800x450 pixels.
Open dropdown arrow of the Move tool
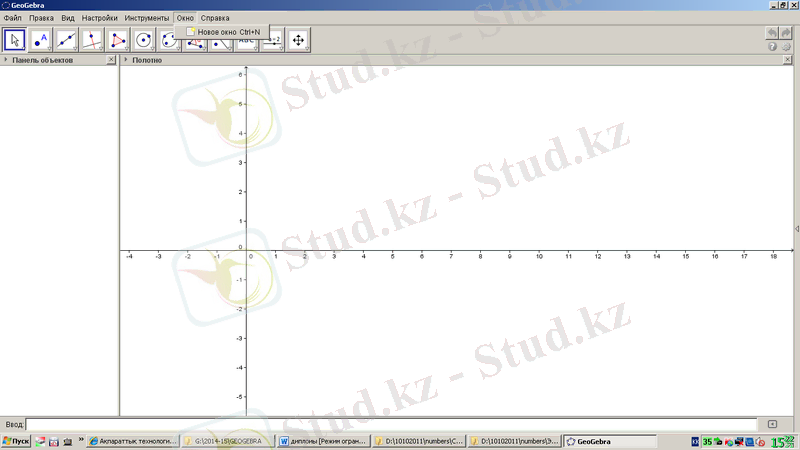click(23, 49)
